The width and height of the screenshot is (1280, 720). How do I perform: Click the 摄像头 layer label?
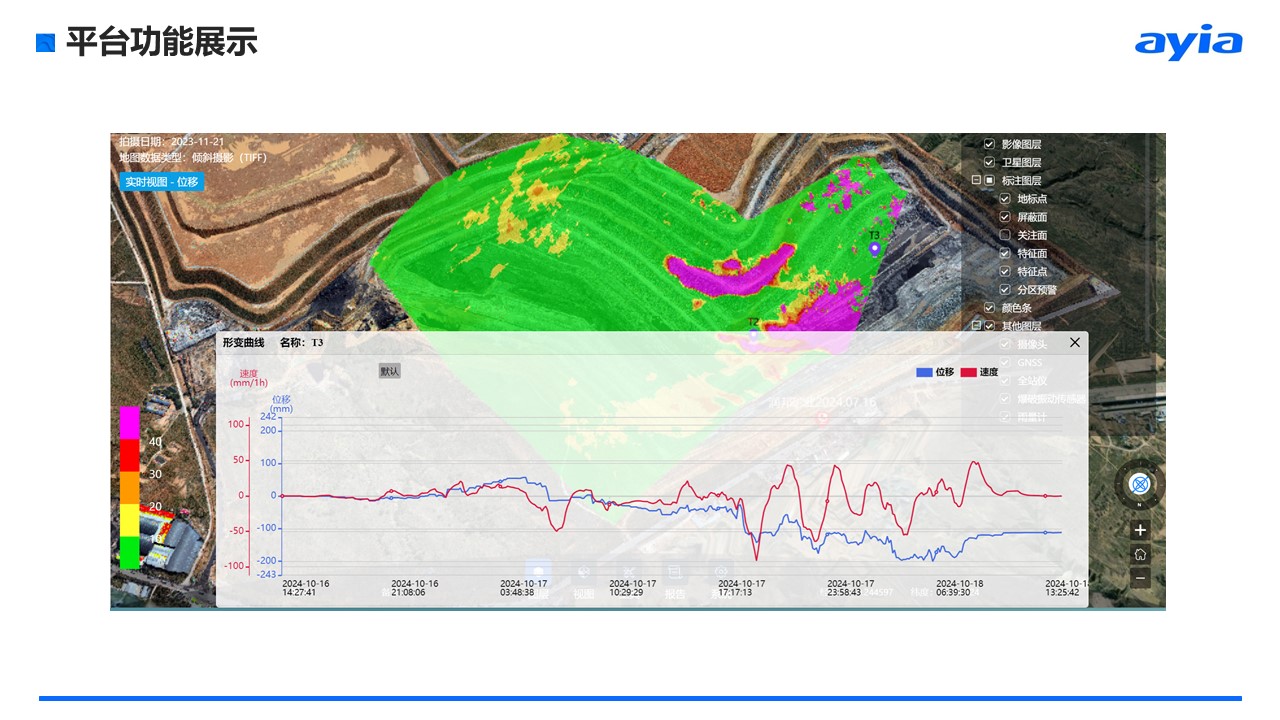1033,344
